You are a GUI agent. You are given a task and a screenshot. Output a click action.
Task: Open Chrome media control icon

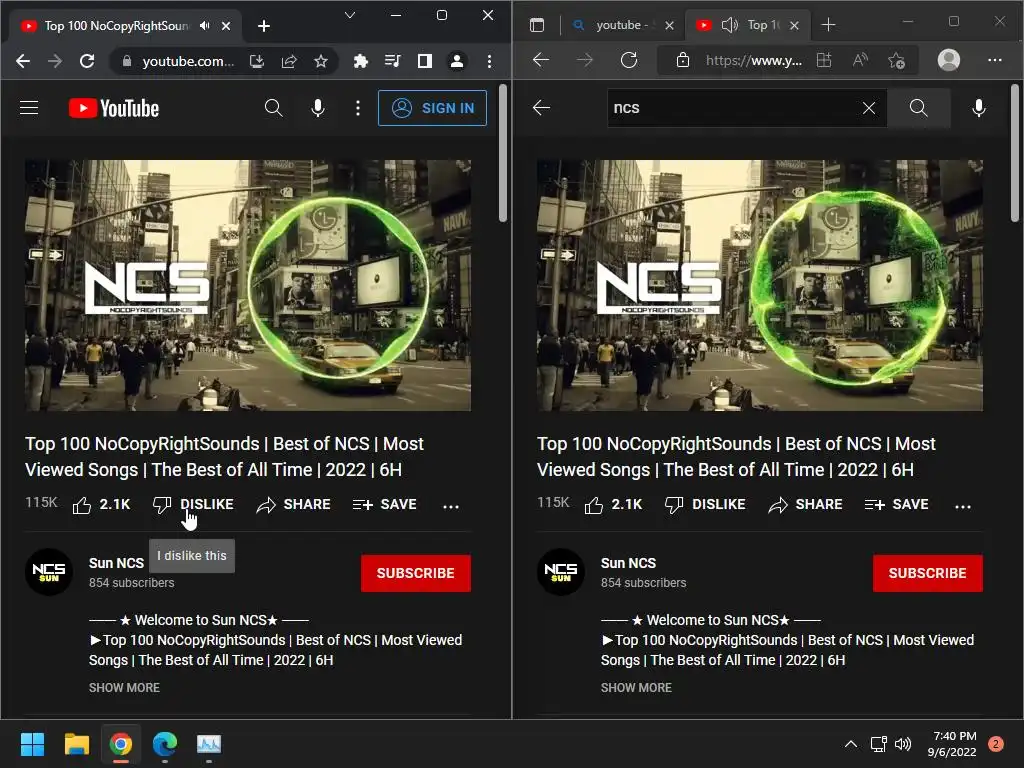392,61
